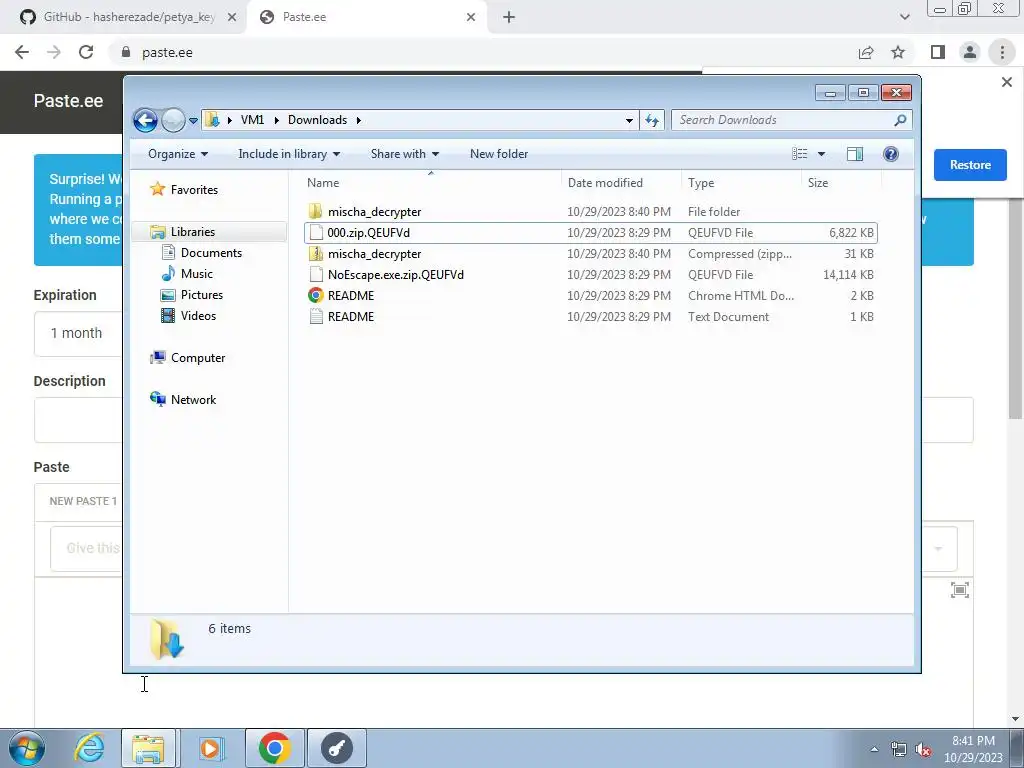Screen dimensions: 1024x768
Task: Click the muted volume tray icon
Action: click(923, 749)
